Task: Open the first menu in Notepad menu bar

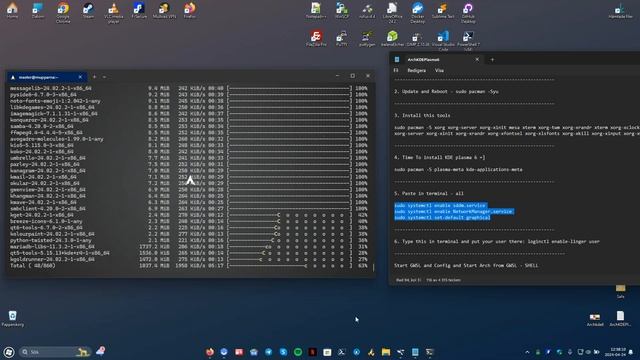Action: (x=396, y=71)
